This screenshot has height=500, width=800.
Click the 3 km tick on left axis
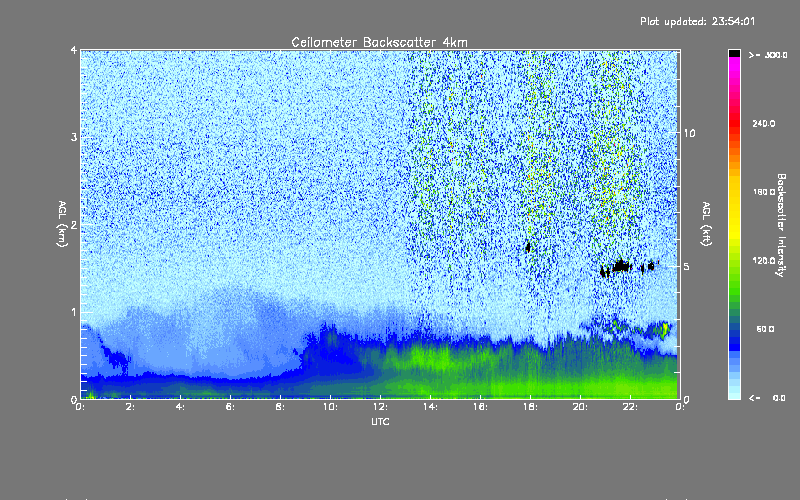coord(74,137)
